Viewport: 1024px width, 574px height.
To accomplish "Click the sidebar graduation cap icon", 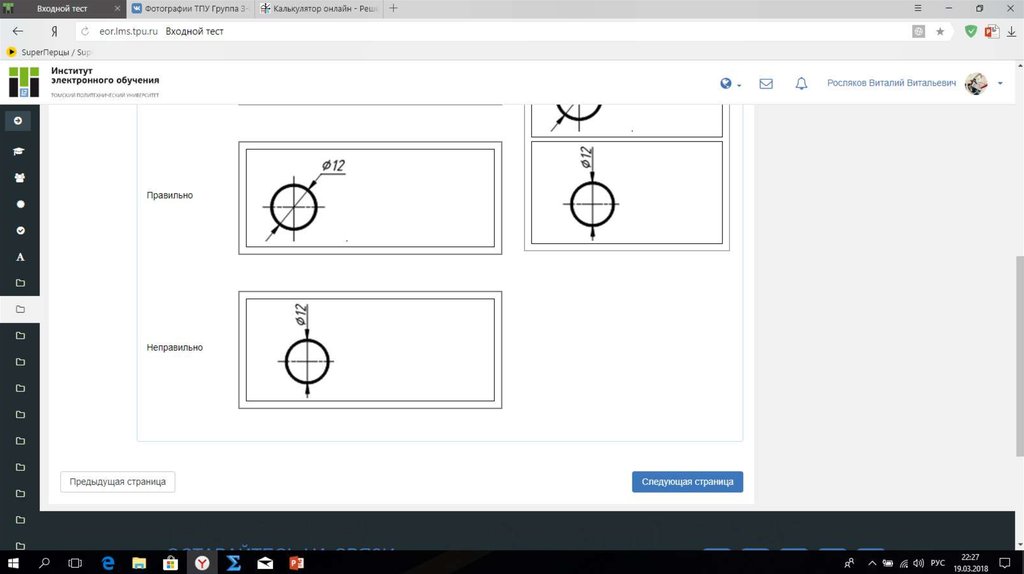I will 19,151.
